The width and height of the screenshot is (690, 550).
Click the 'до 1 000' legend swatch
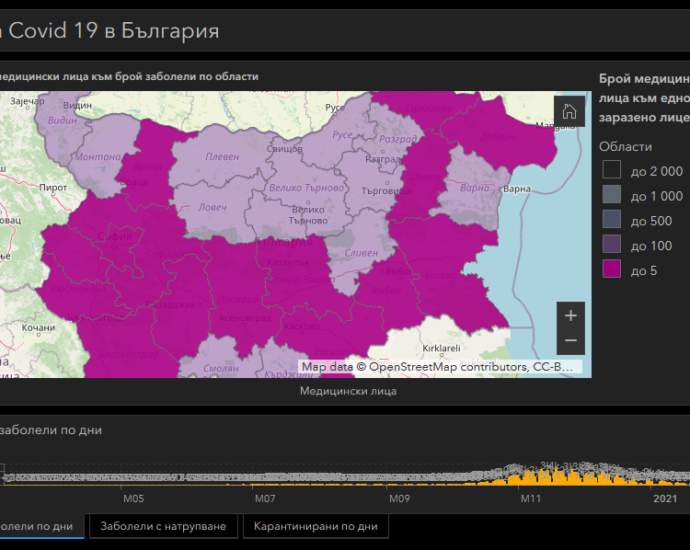pyautogui.click(x=612, y=194)
